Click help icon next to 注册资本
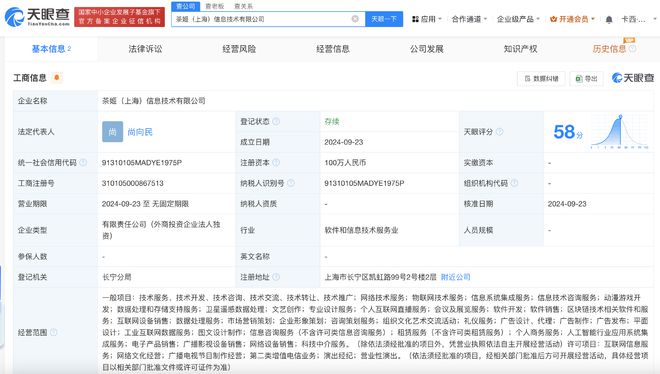This screenshot has width=660, height=374. coord(276,162)
